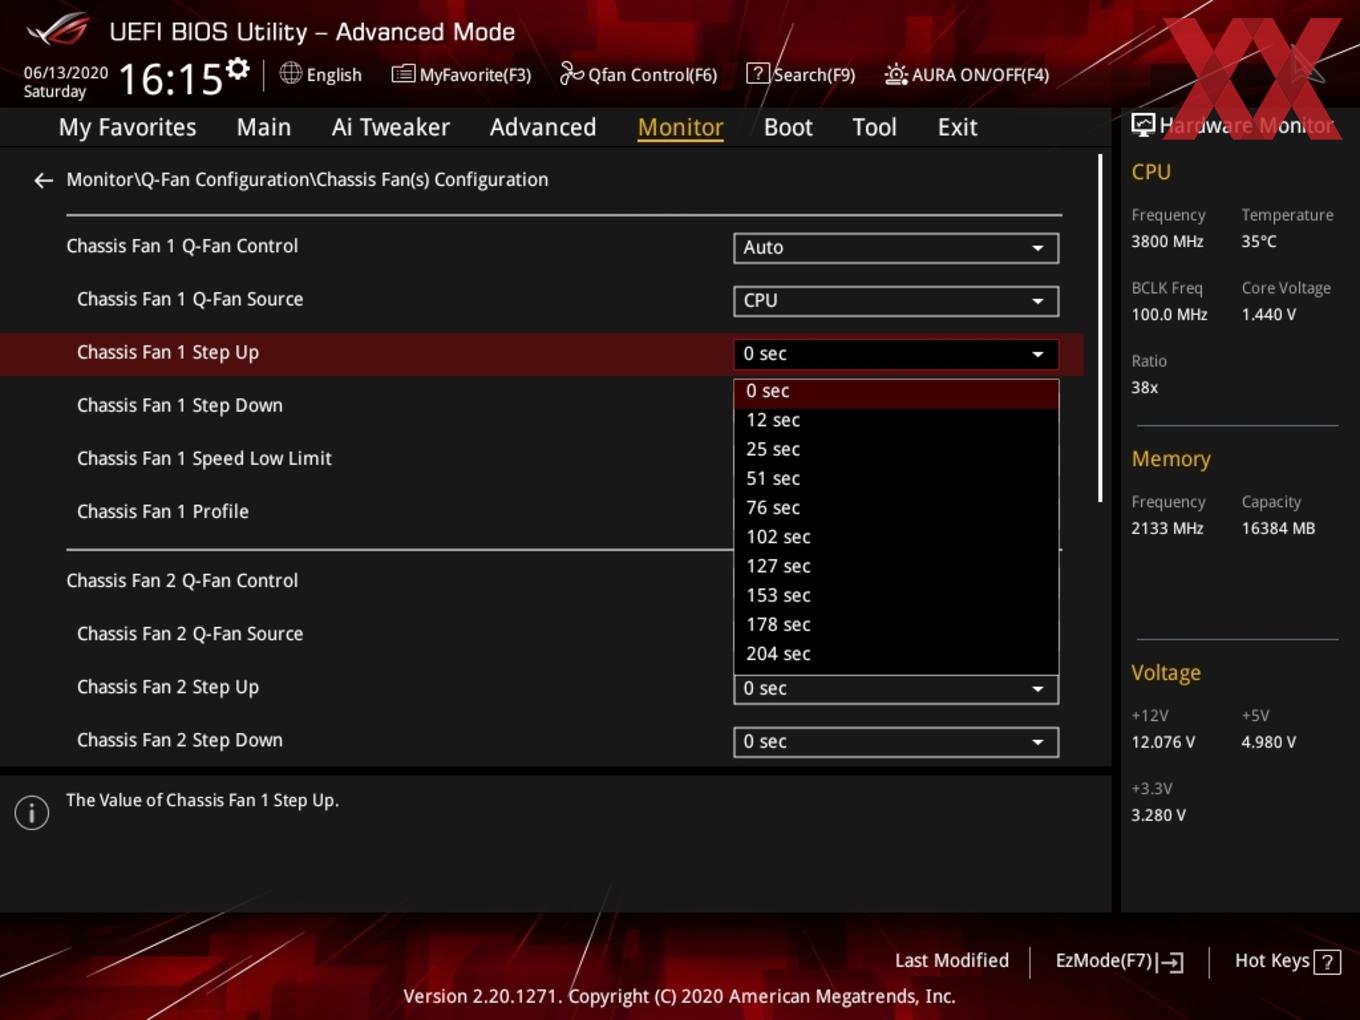1360x1020 pixels.
Task: Choose 0 sec in the open list
Action: point(896,392)
